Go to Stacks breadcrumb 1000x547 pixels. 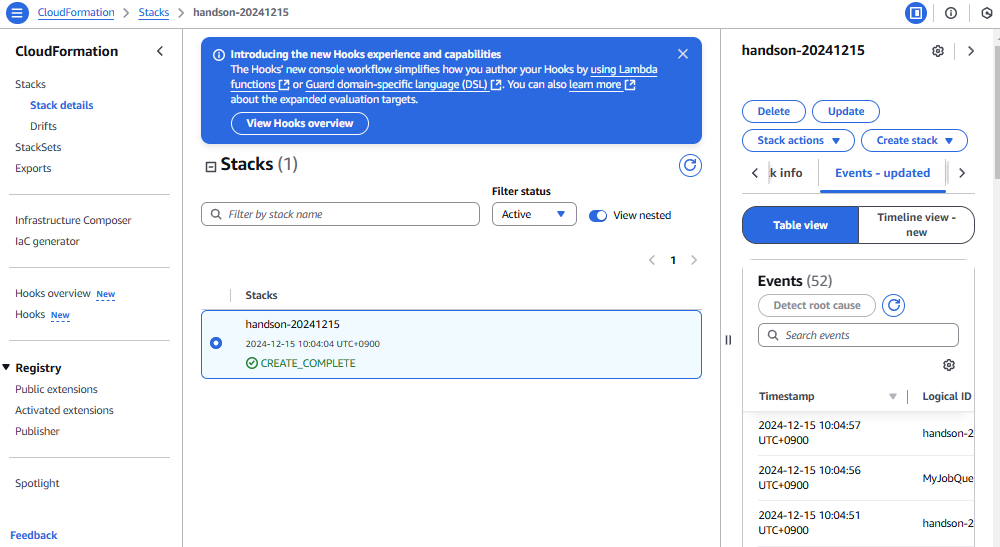coord(154,12)
